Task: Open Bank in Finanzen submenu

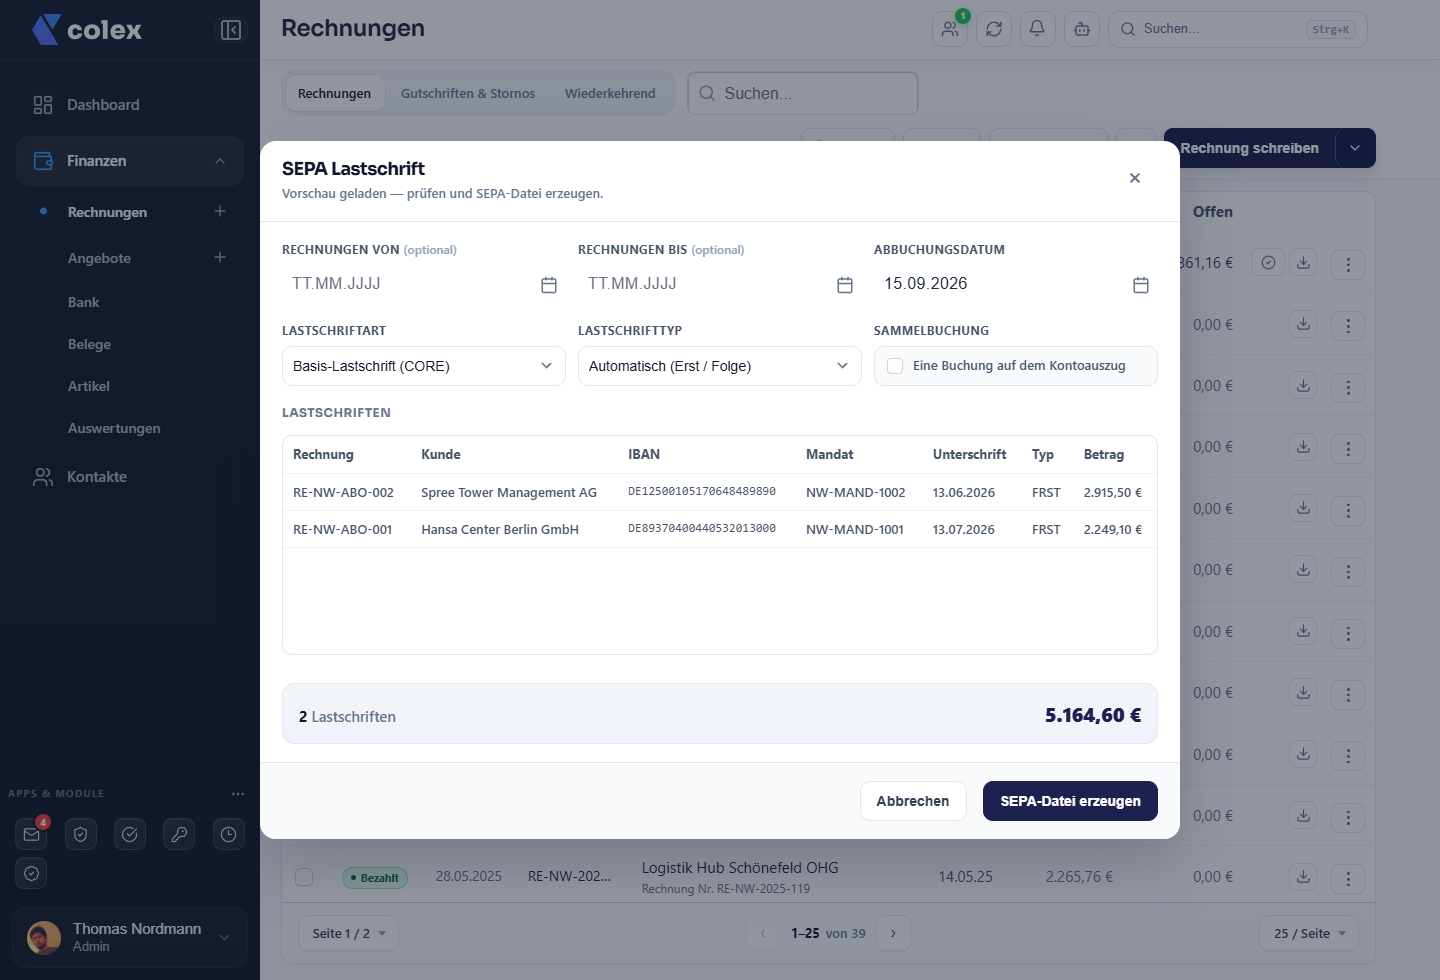Action: (x=84, y=302)
